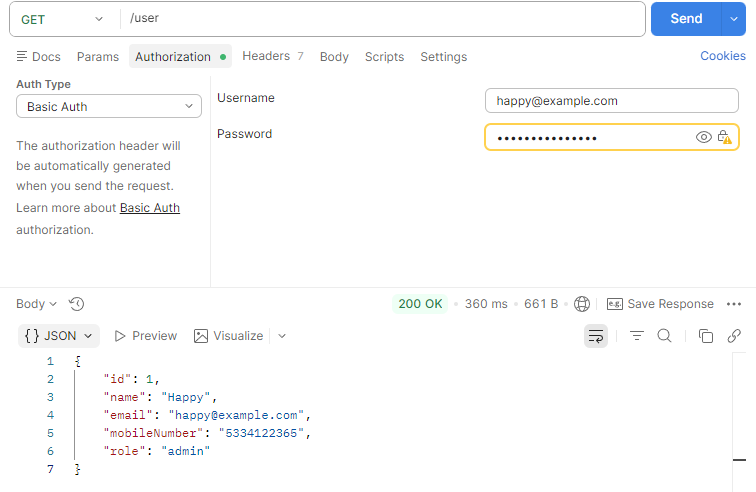This screenshot has width=756, height=492.
Task: Open Docs for the request
Action: coord(39,56)
